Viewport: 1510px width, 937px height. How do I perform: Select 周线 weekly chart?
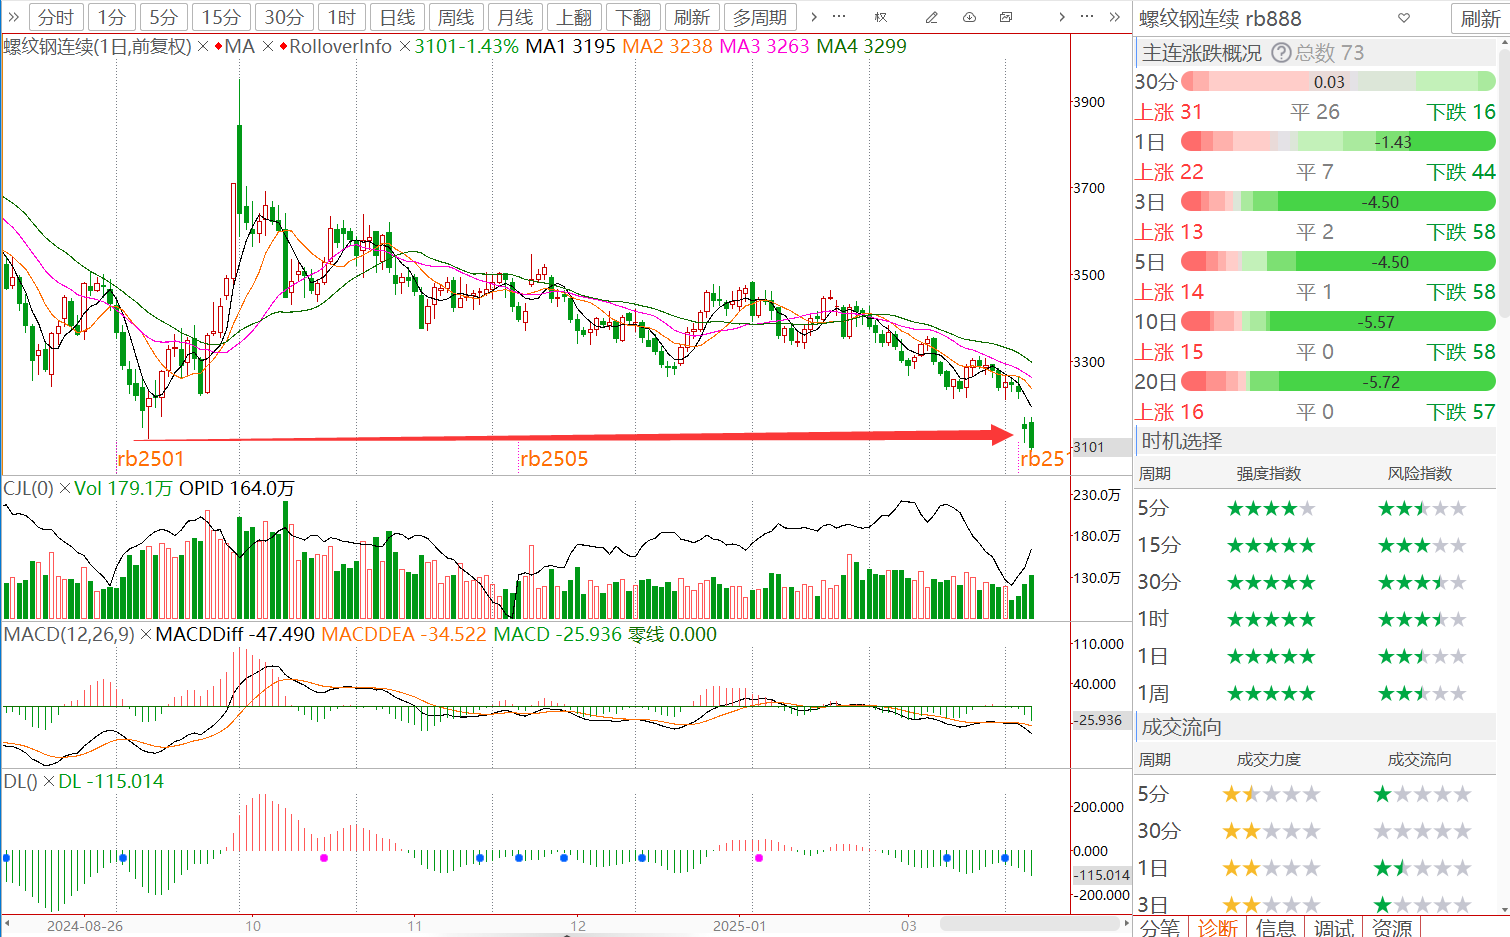[x=456, y=17]
